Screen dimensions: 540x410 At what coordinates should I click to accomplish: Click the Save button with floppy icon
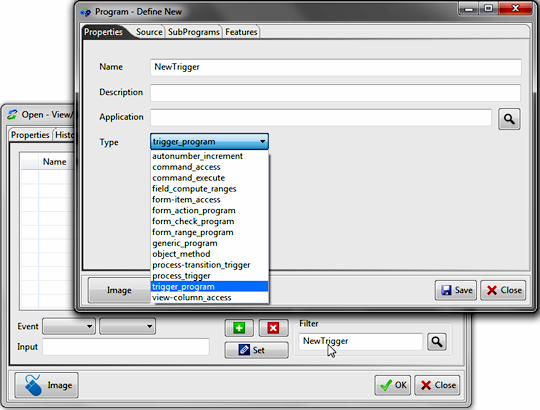click(456, 290)
